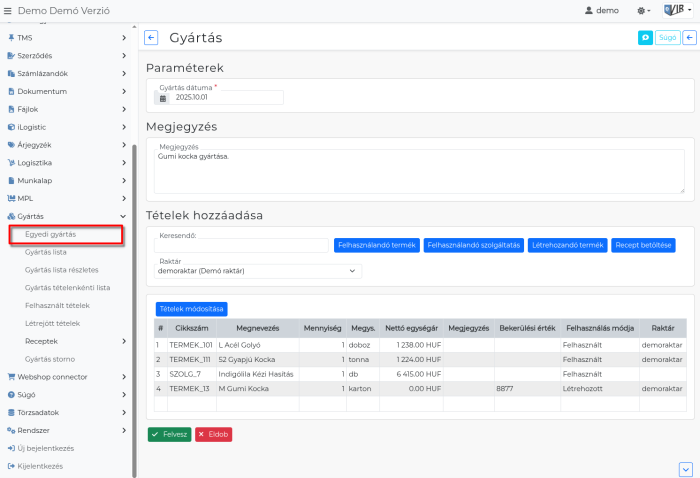
Task: Open Gyártás lista in the sidebar
Action: [x=46, y=252]
